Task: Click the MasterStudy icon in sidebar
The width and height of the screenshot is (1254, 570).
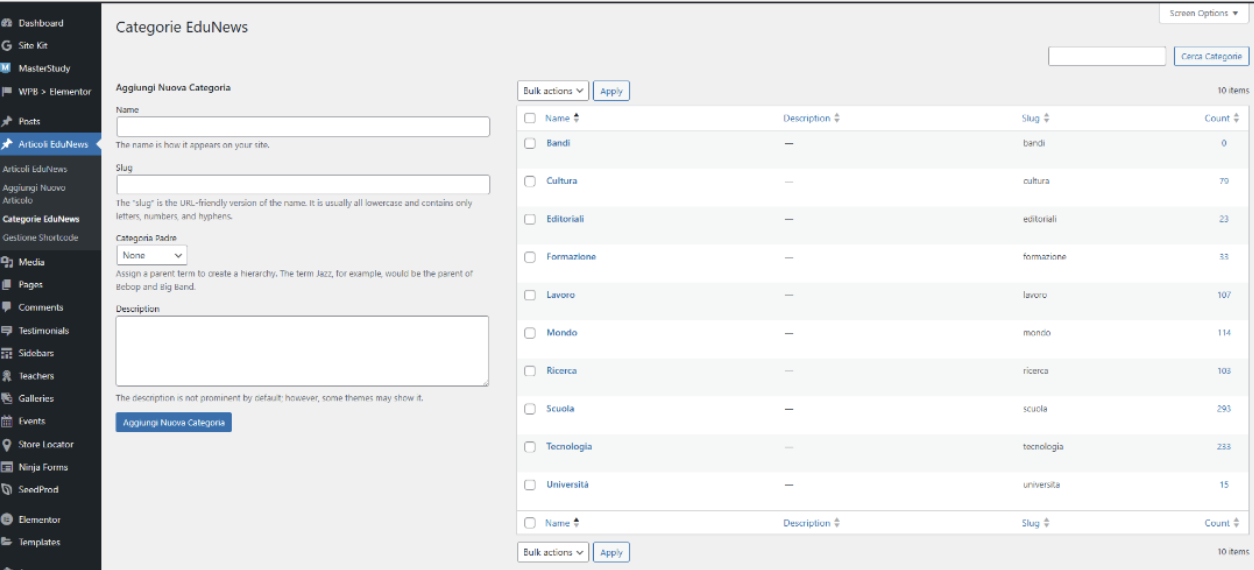Action: coord(7,68)
